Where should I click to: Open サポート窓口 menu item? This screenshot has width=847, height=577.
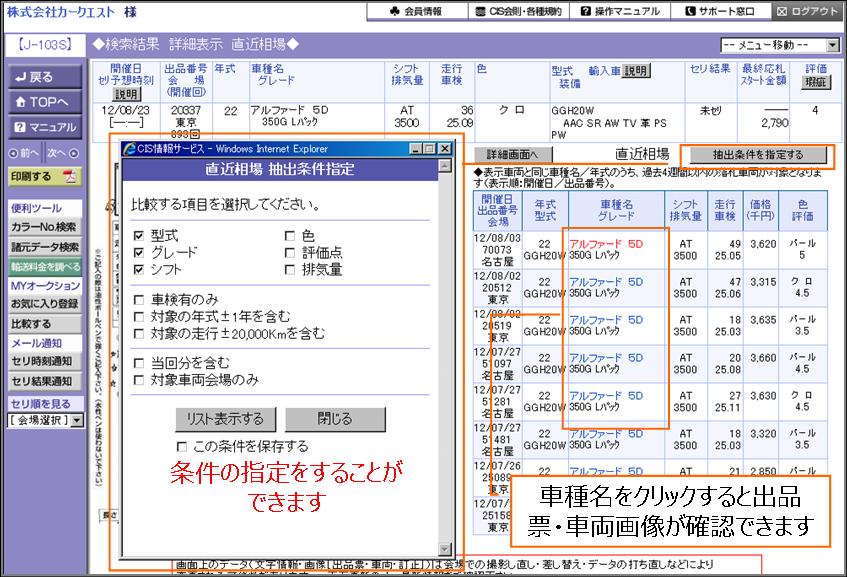point(720,11)
